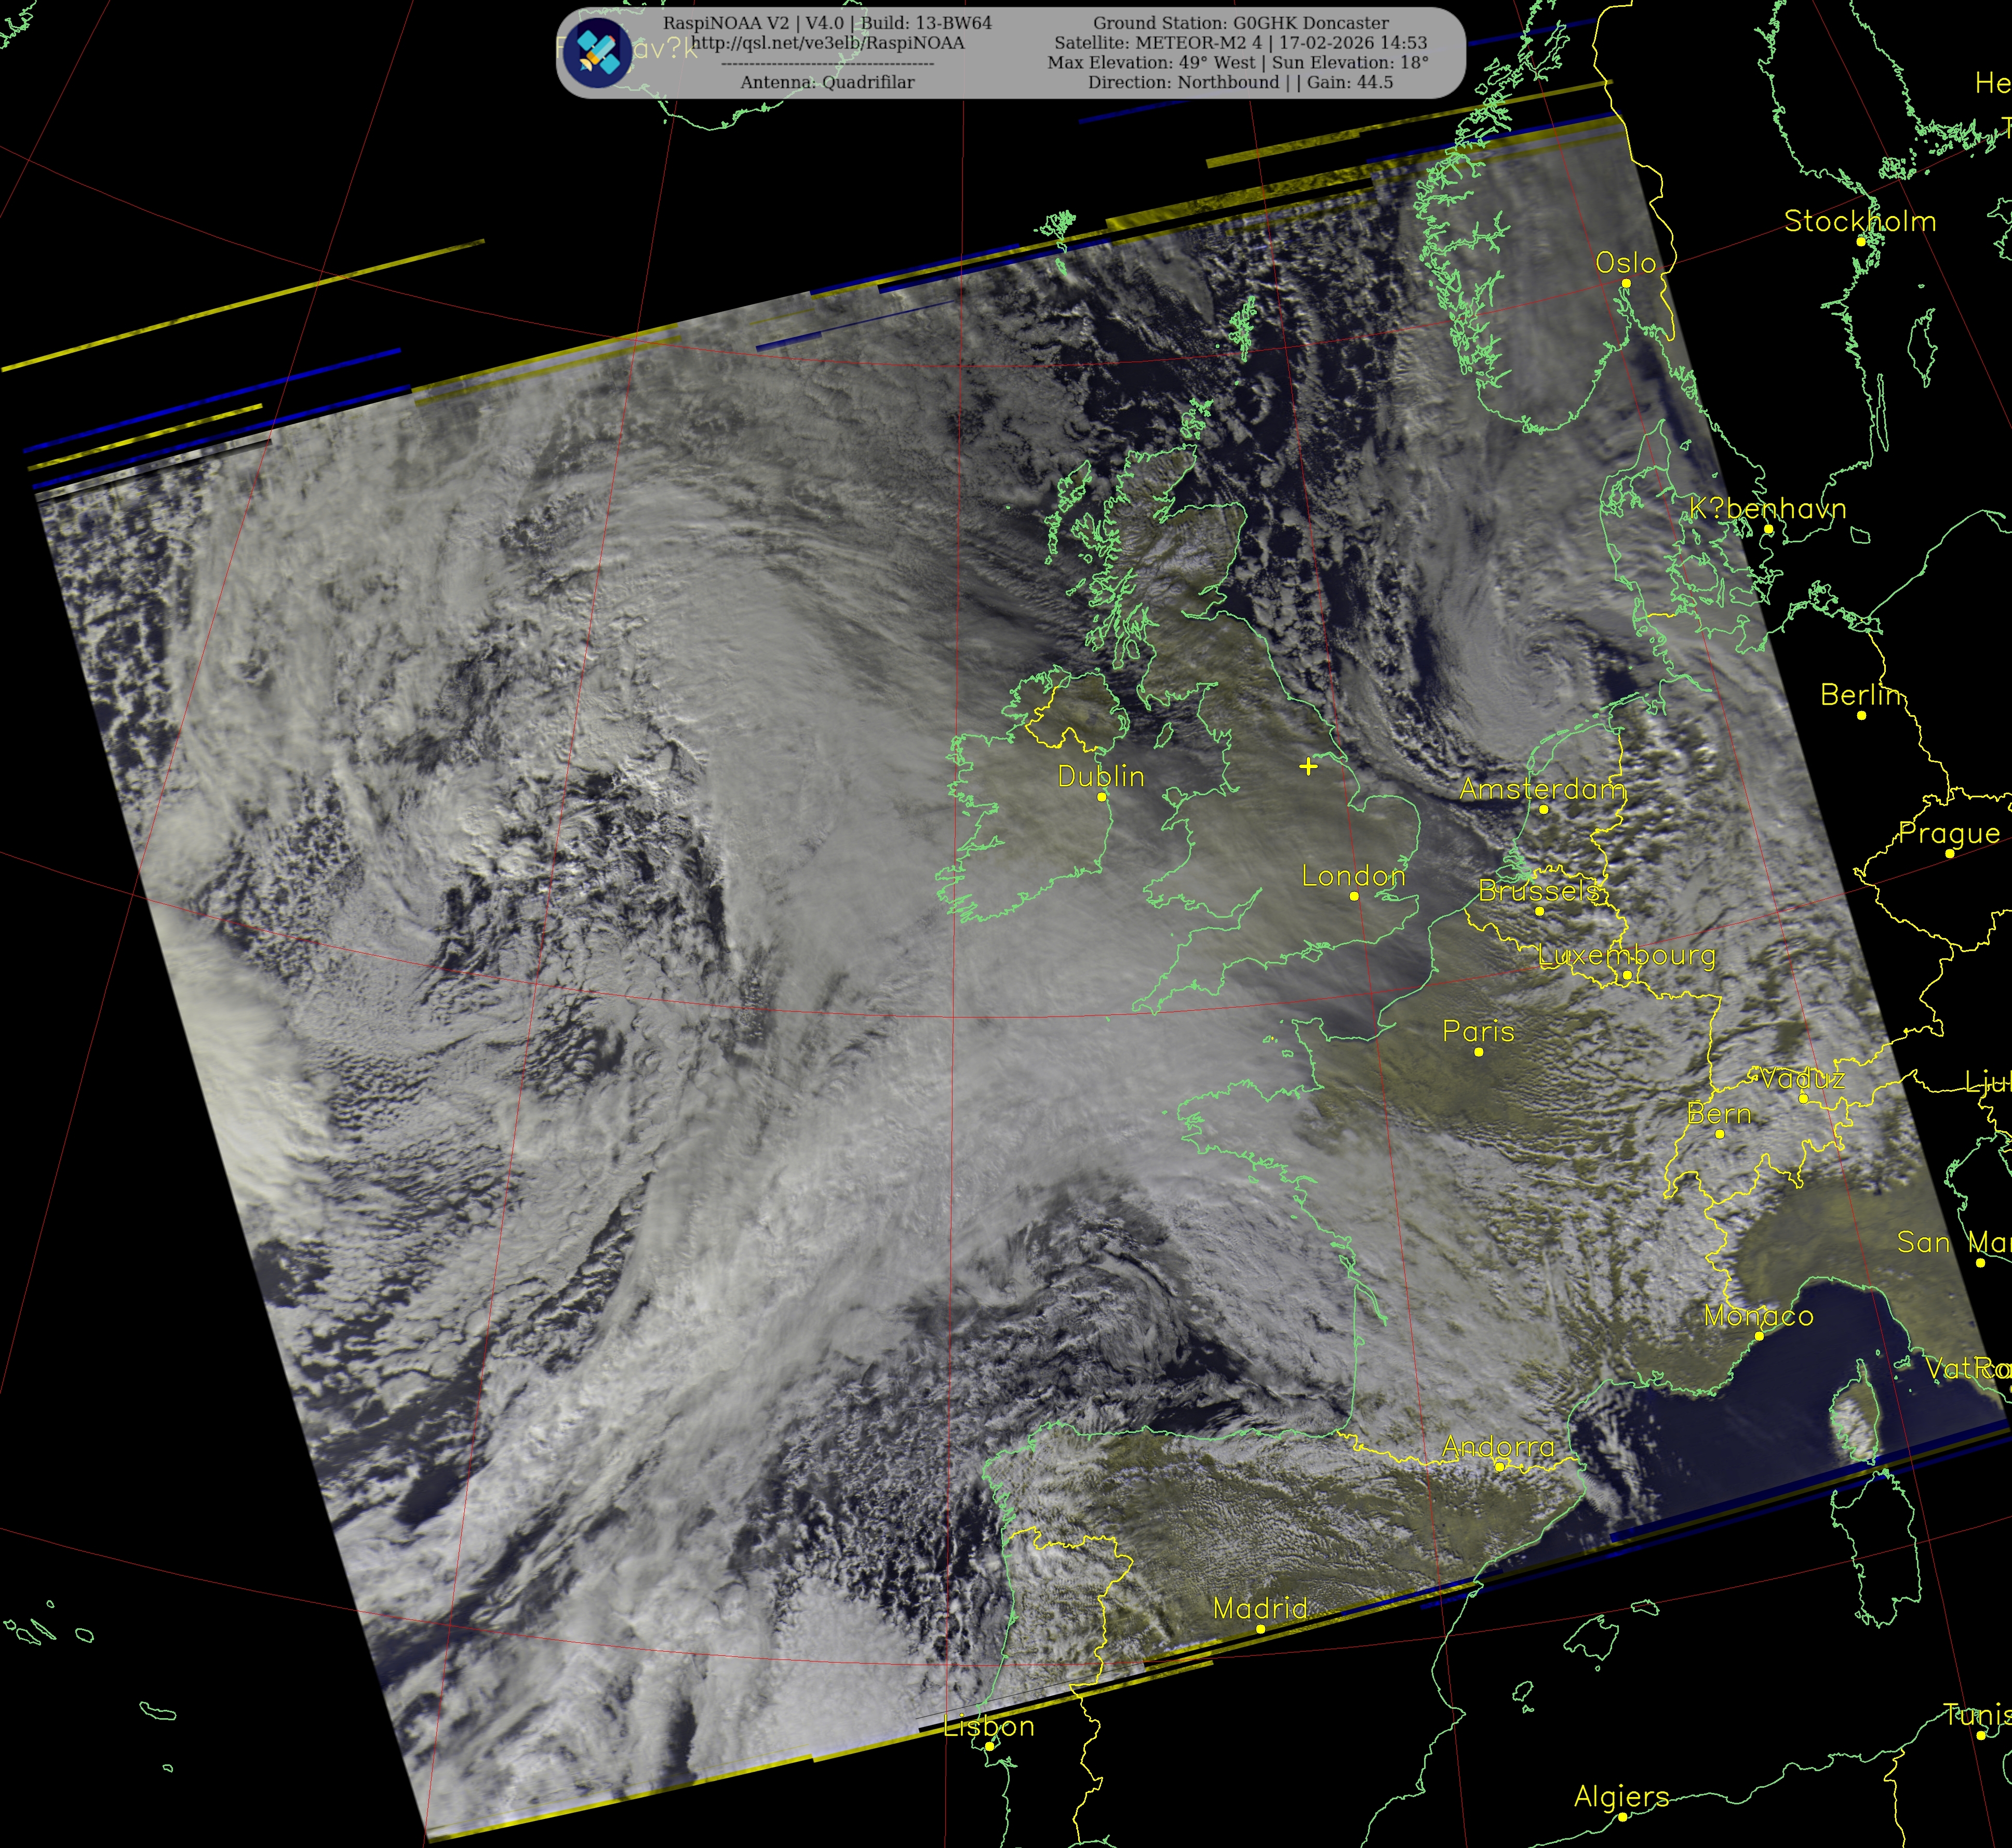Click the RaspiNOAA satellite logo icon

click(597, 52)
